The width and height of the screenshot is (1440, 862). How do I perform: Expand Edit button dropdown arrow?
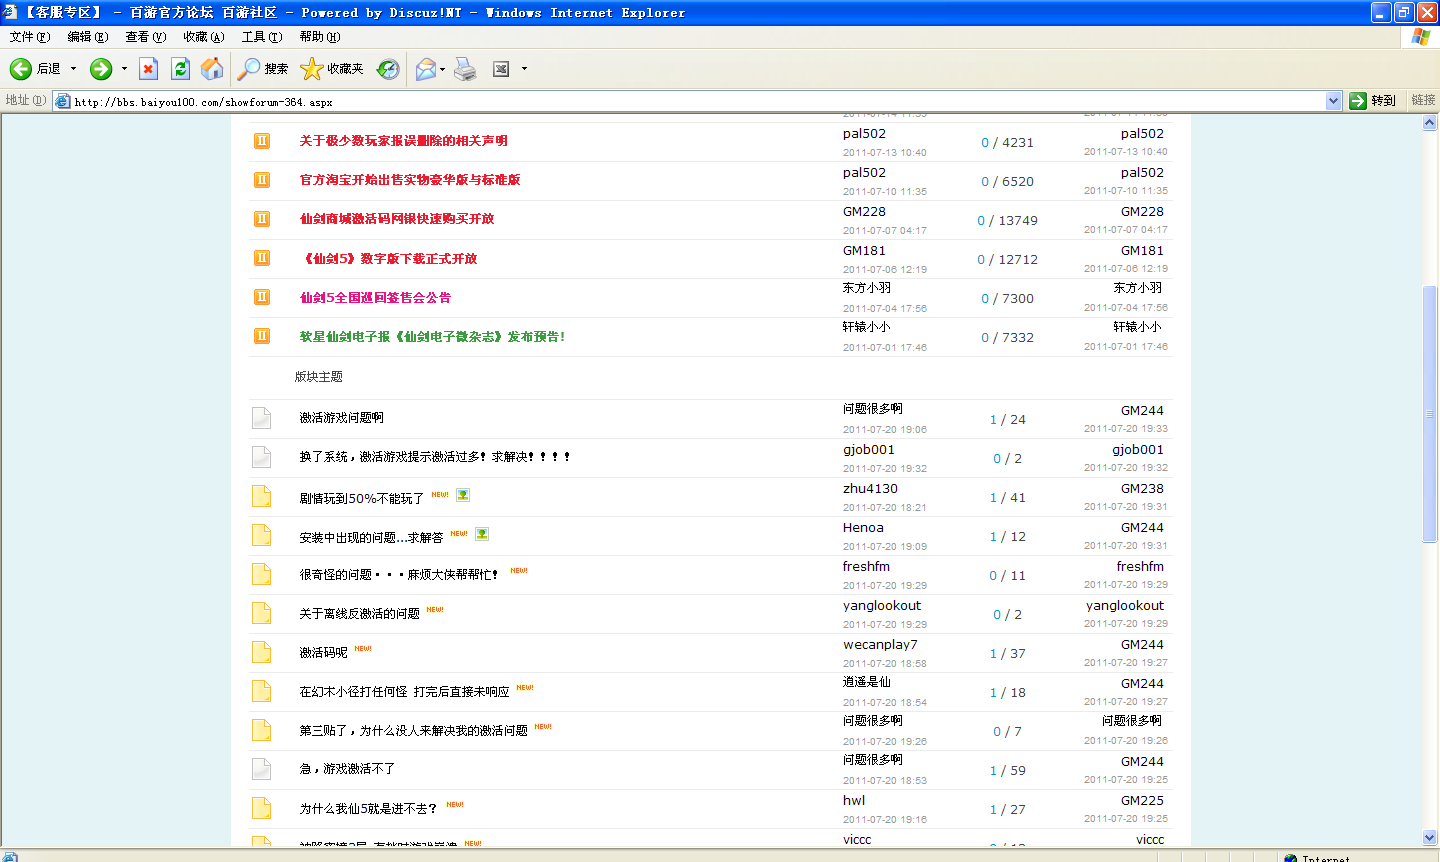[x=524, y=68]
